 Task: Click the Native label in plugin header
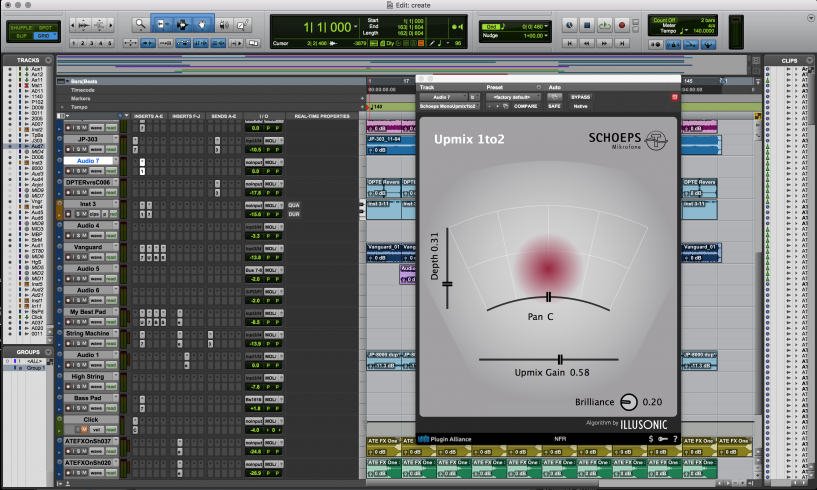pos(580,106)
